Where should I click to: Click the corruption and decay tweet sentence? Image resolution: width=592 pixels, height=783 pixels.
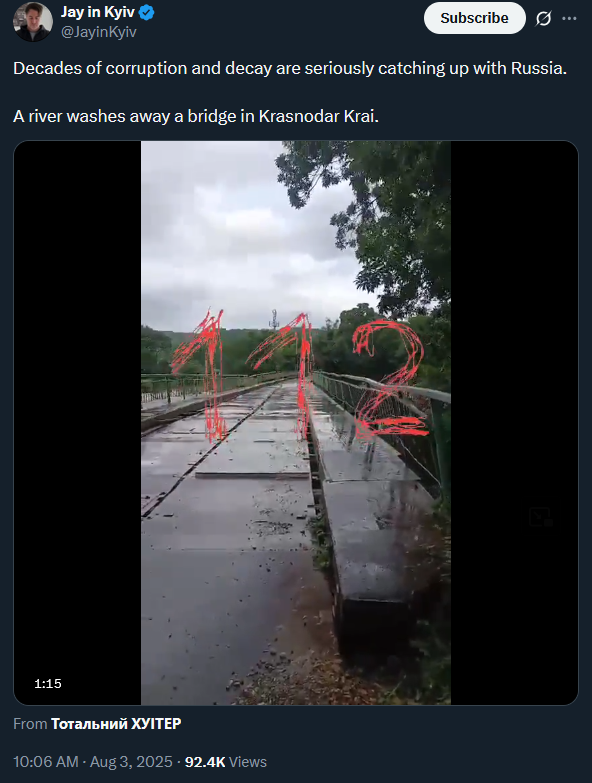point(290,68)
